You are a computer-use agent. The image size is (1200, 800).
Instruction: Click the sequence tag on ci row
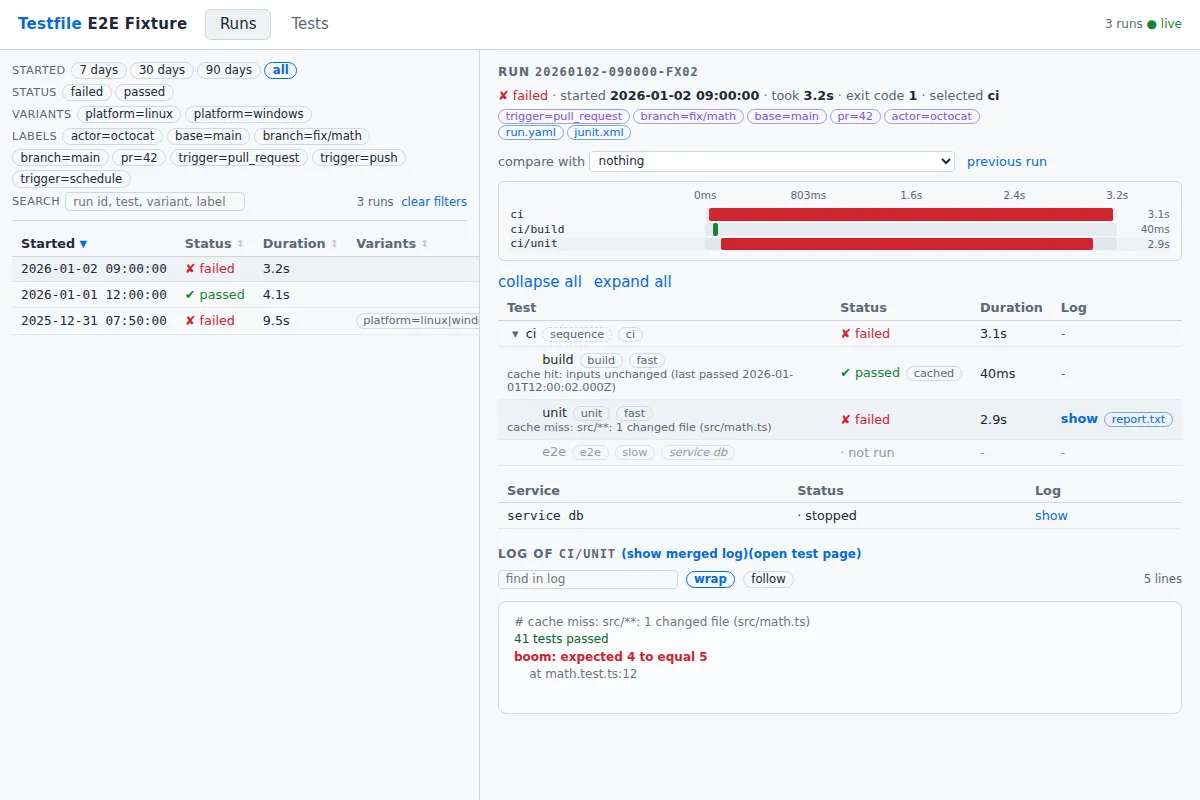click(x=578, y=334)
